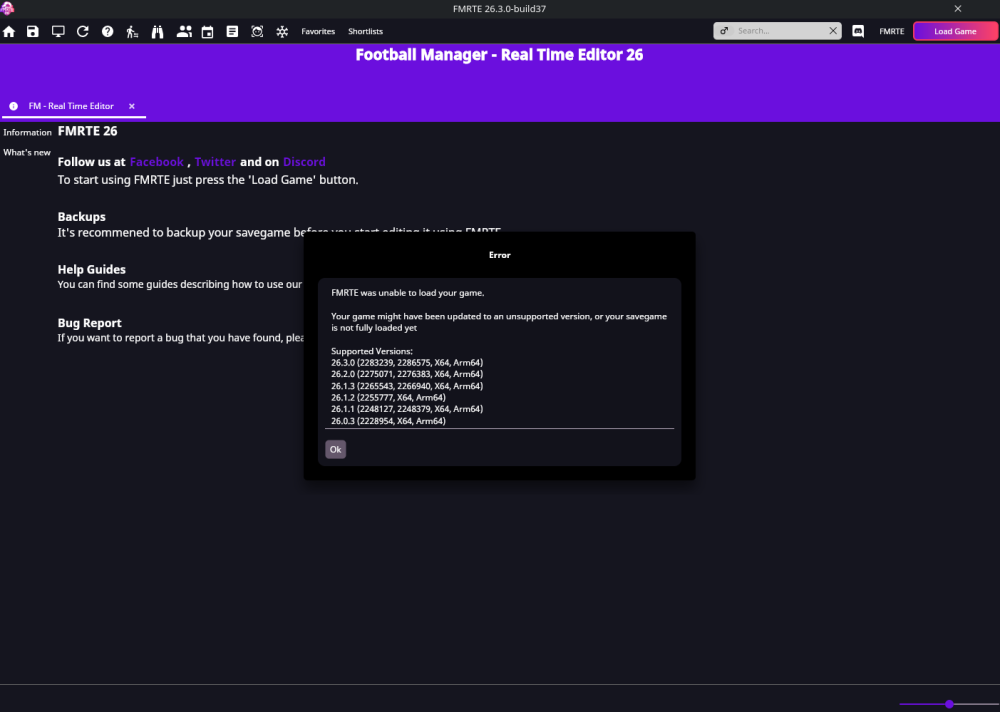Click the 26.1.1 supported version line
The height and width of the screenshot is (712, 1000).
tap(407, 409)
